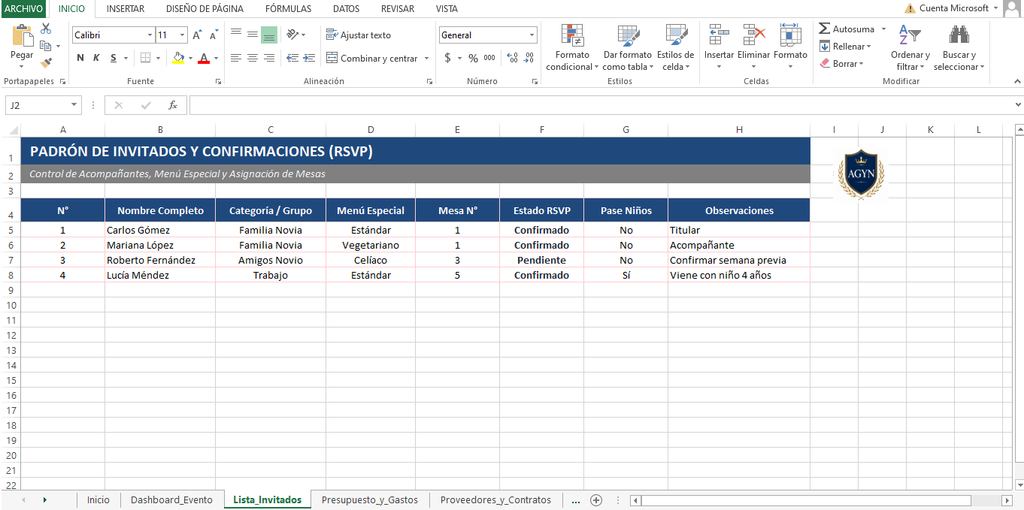Click the Cut scissors icon
The image size is (1024, 510).
46,29
